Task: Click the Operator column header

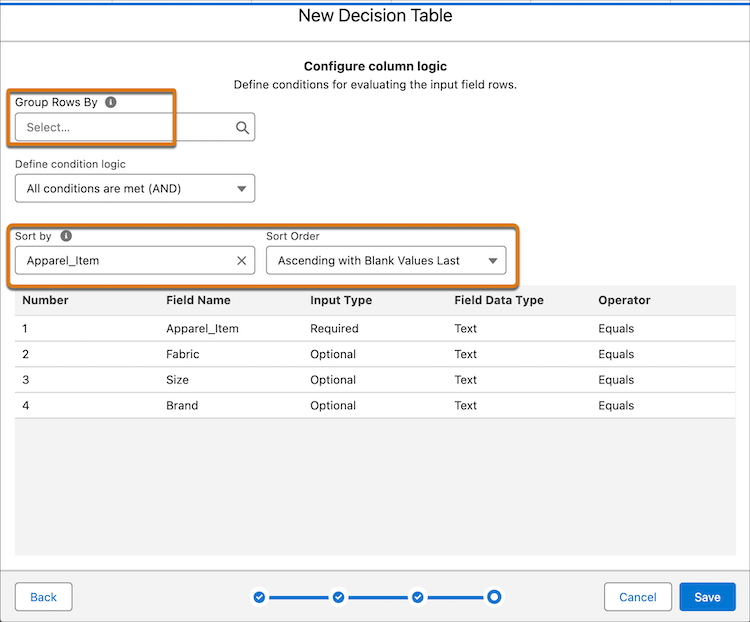Action: 624,300
